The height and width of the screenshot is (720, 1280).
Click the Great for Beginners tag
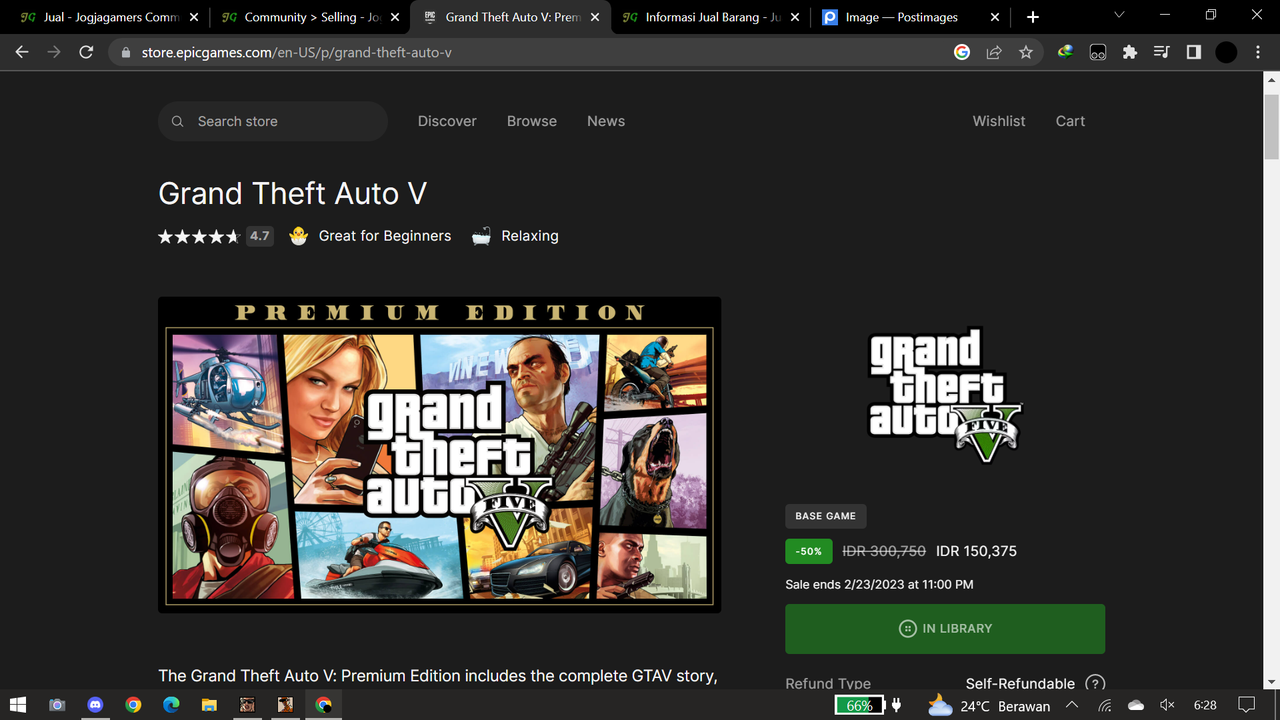[370, 236]
